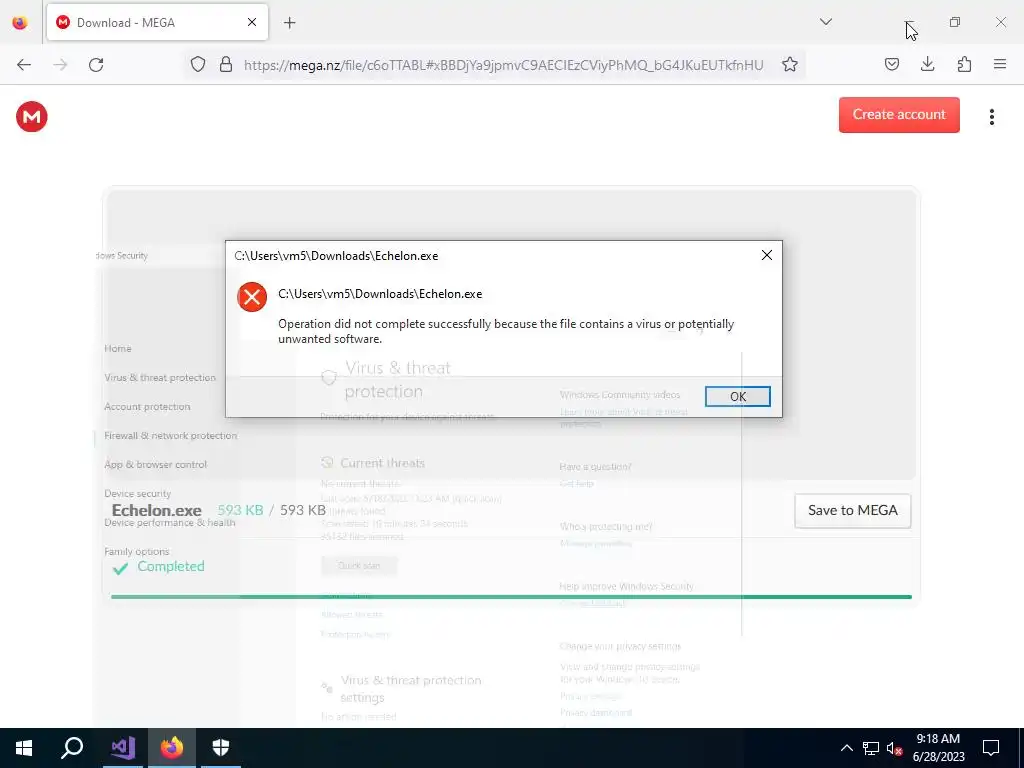Viewport: 1024px width, 768px height.
Task: Open tracking protection shield in address bar
Action: point(198,65)
